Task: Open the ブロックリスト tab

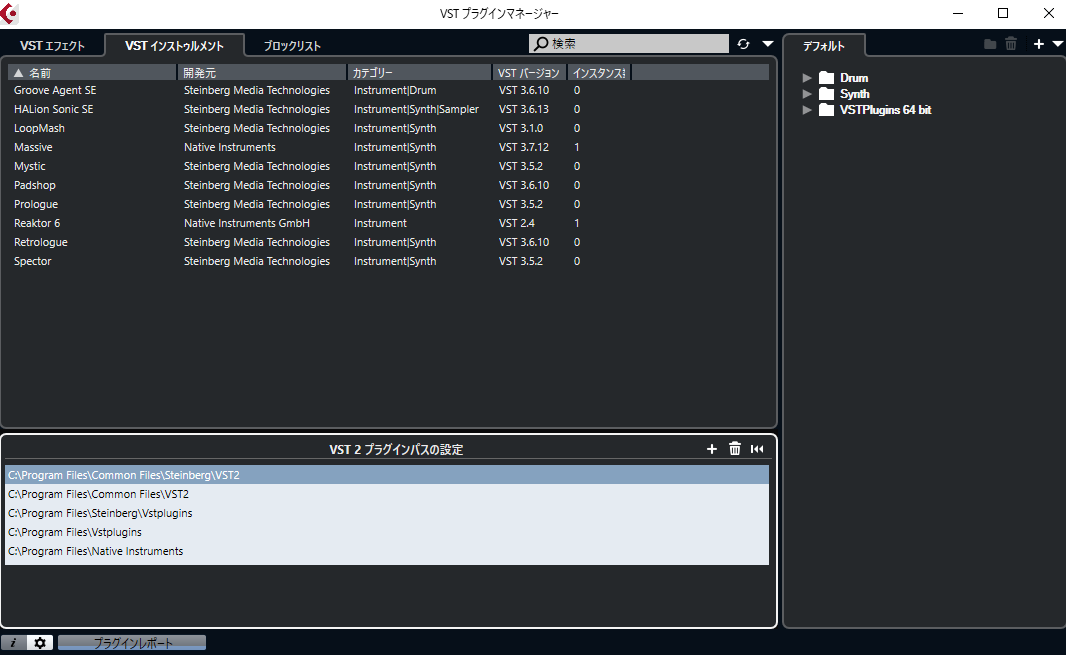Action: click(x=292, y=46)
